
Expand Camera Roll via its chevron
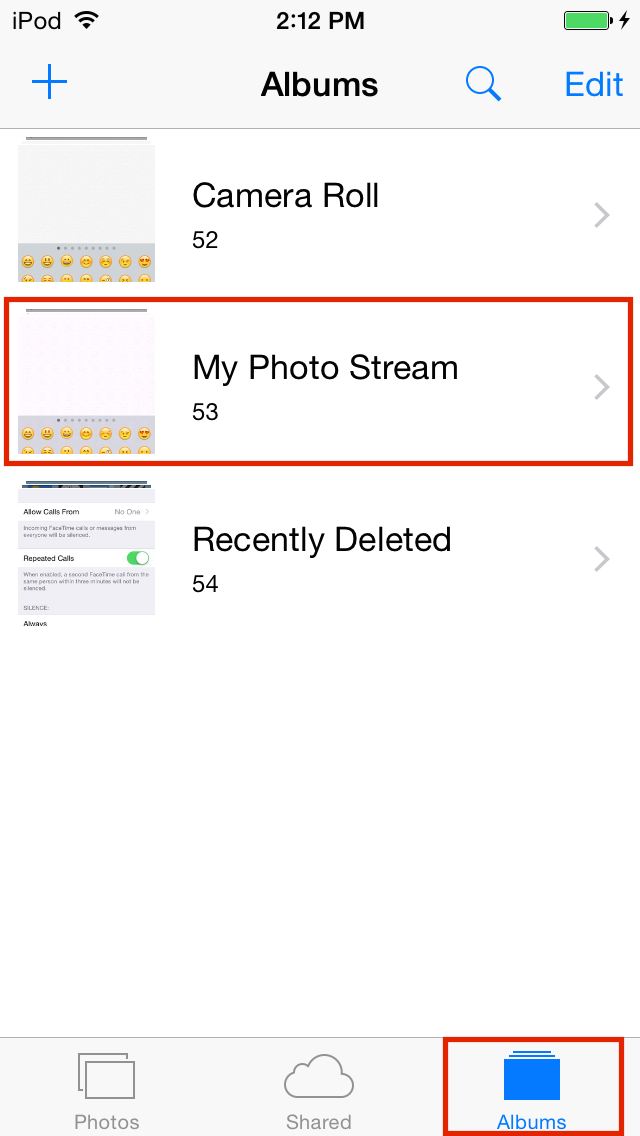click(602, 215)
